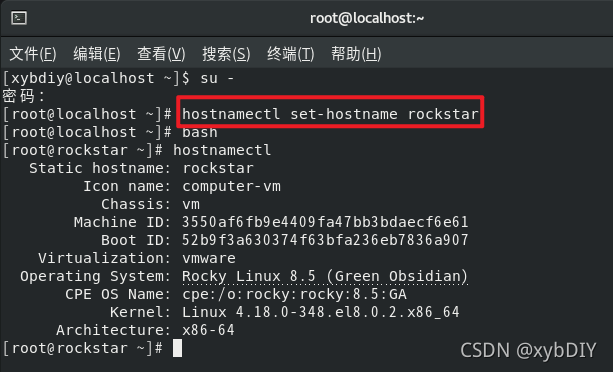Viewport: 613px width, 372px height.
Task: Open the 帮助(H) menu
Action: [x=356, y=54]
